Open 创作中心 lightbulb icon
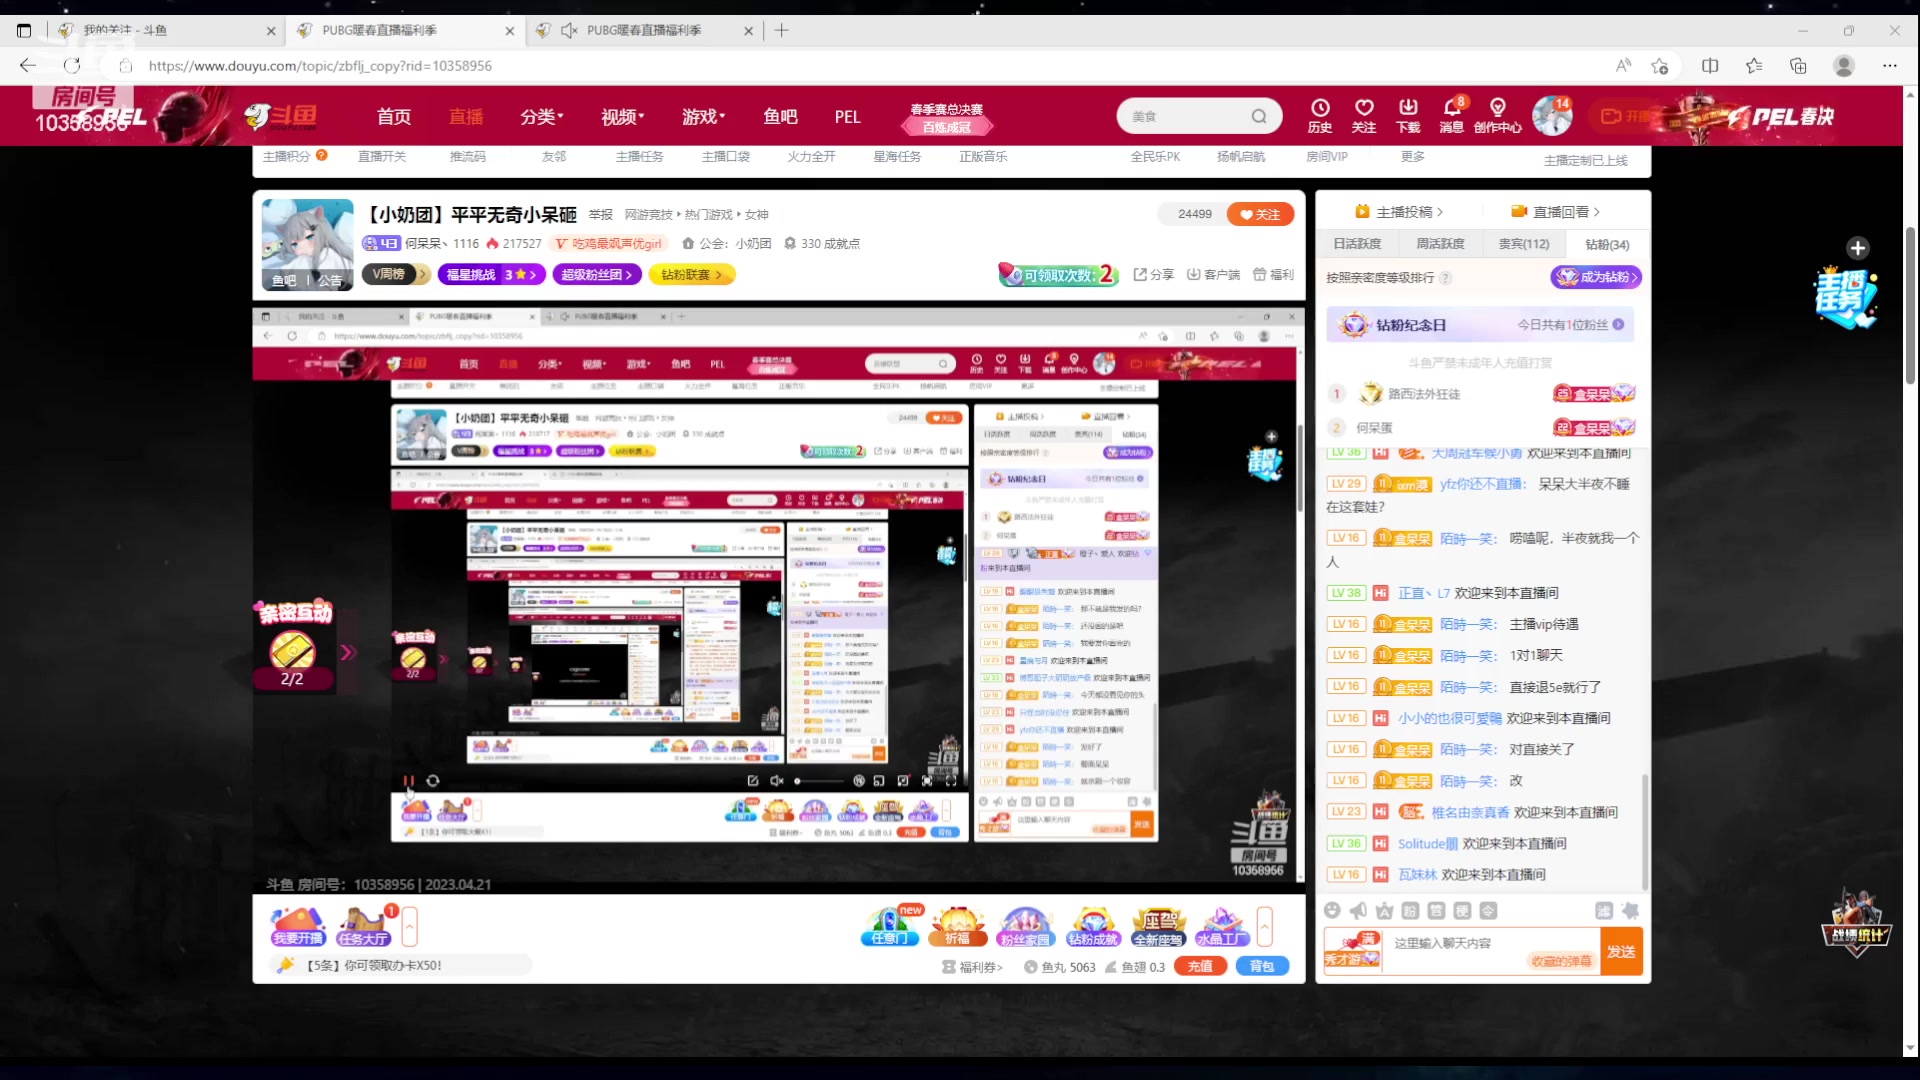This screenshot has height=1080, width=1920. tap(1497, 115)
